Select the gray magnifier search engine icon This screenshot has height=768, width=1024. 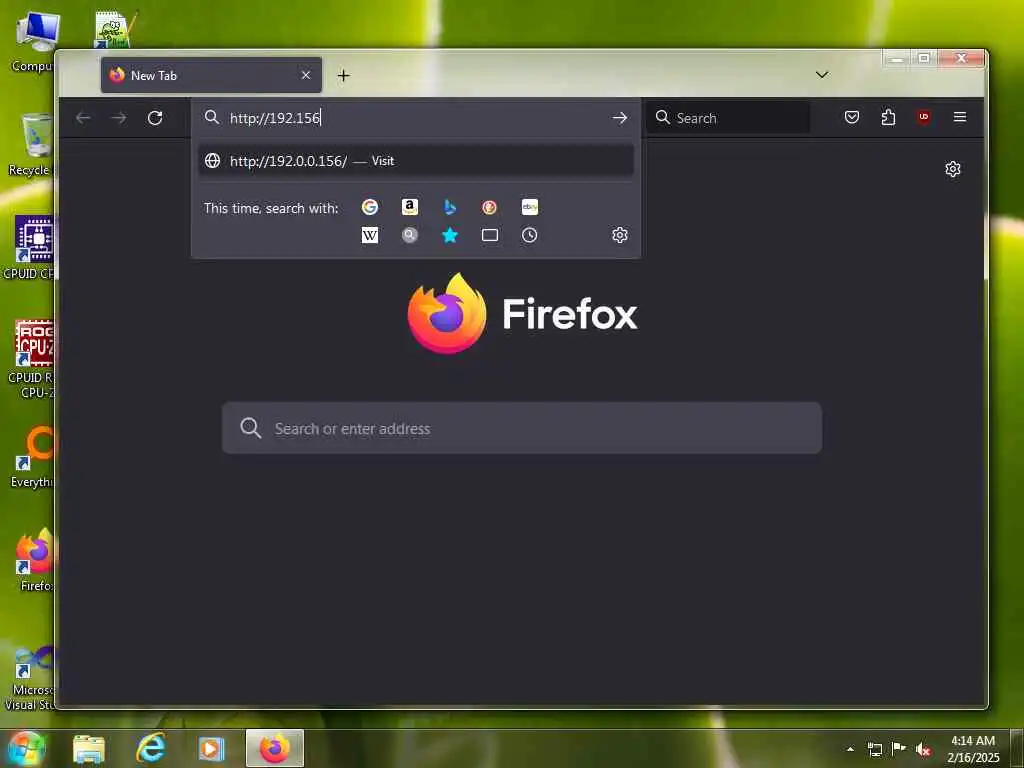(409, 235)
